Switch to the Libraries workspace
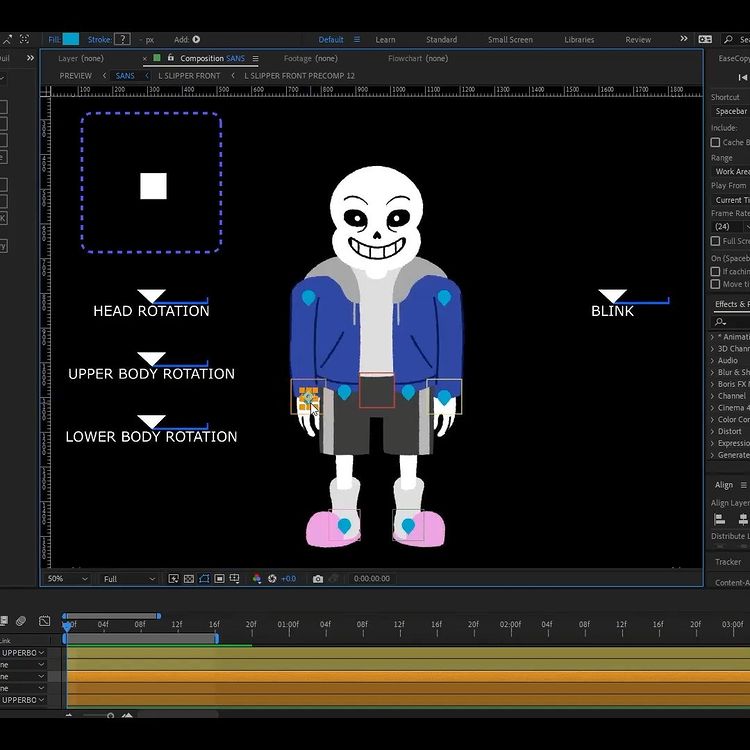Image resolution: width=750 pixels, height=750 pixels. coord(579,40)
